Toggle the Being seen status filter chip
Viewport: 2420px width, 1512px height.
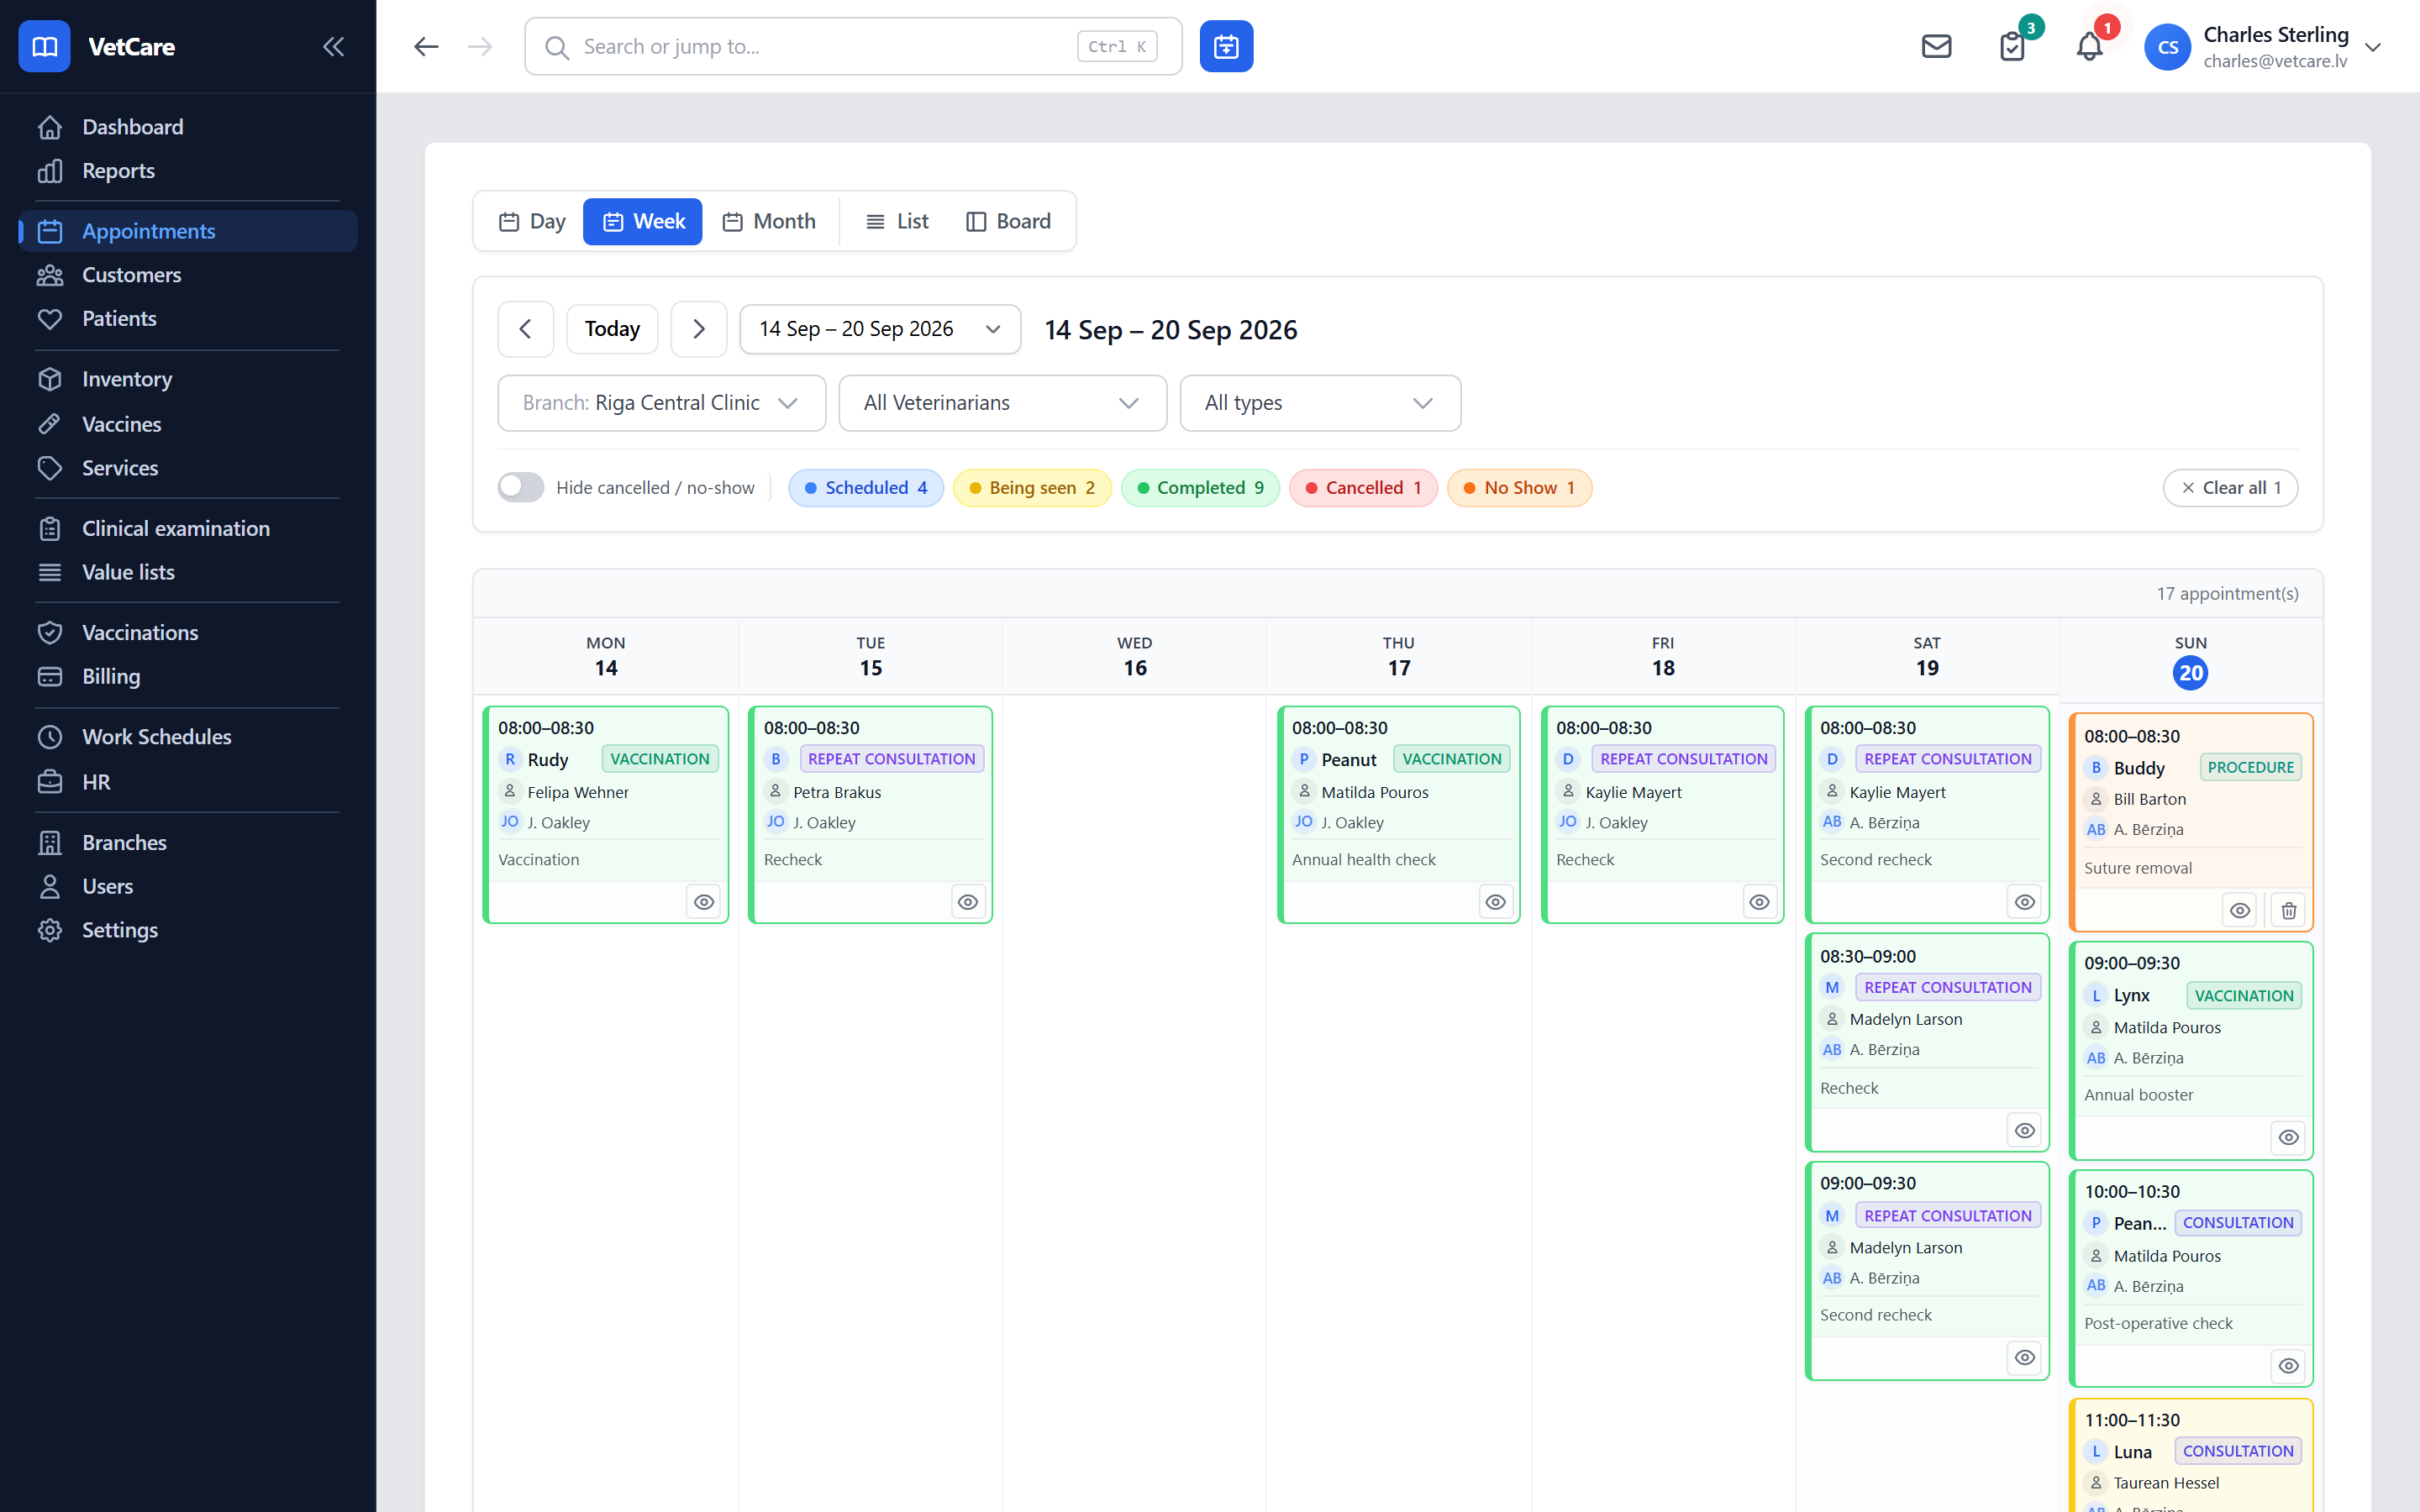coord(1032,488)
